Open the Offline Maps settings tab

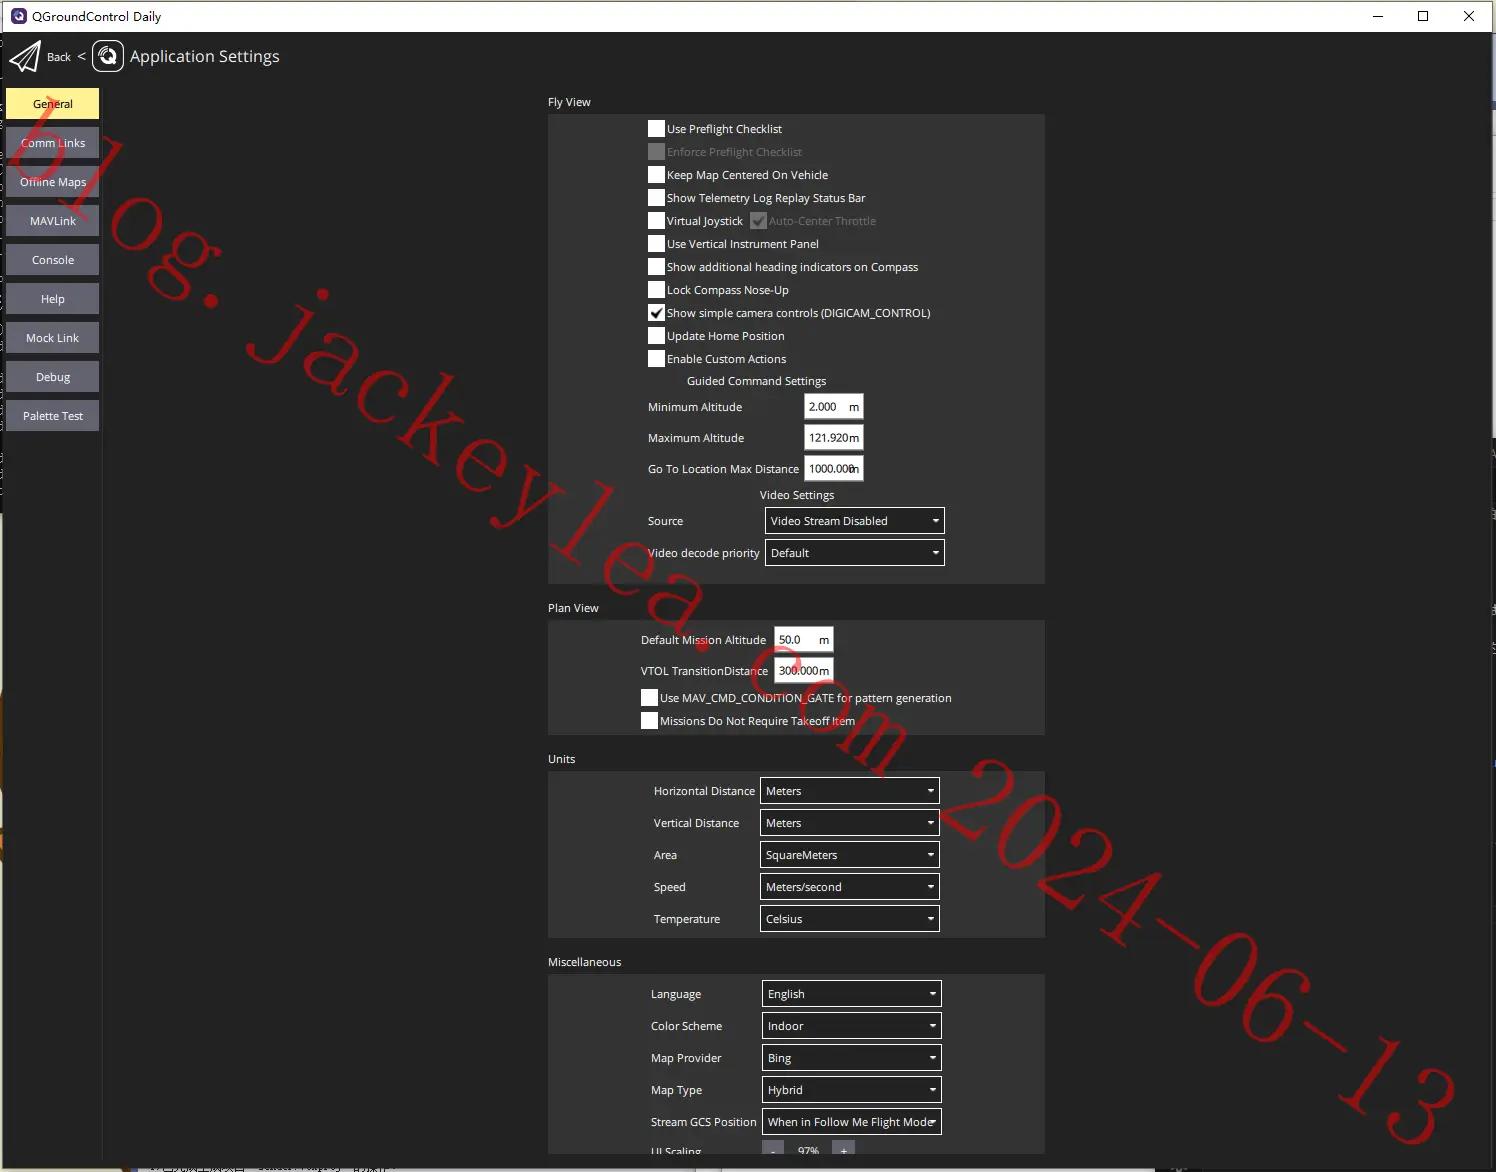(x=53, y=182)
